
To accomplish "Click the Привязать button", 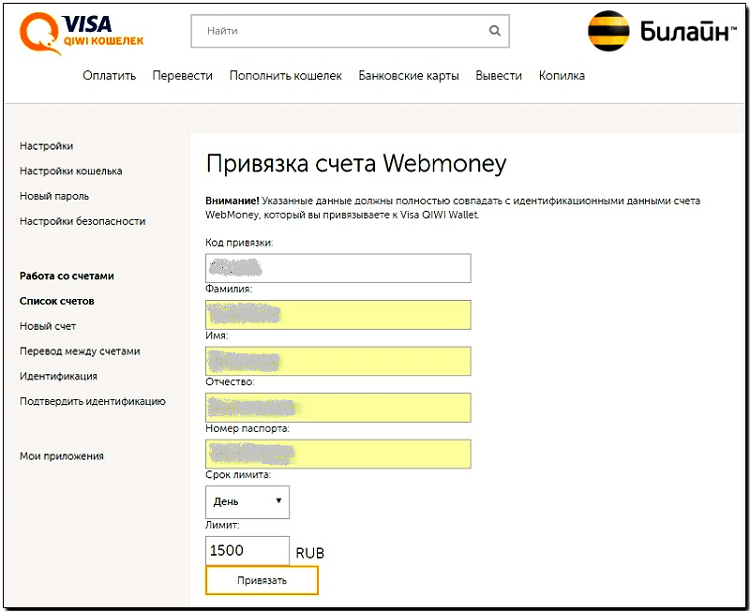I will point(262,580).
